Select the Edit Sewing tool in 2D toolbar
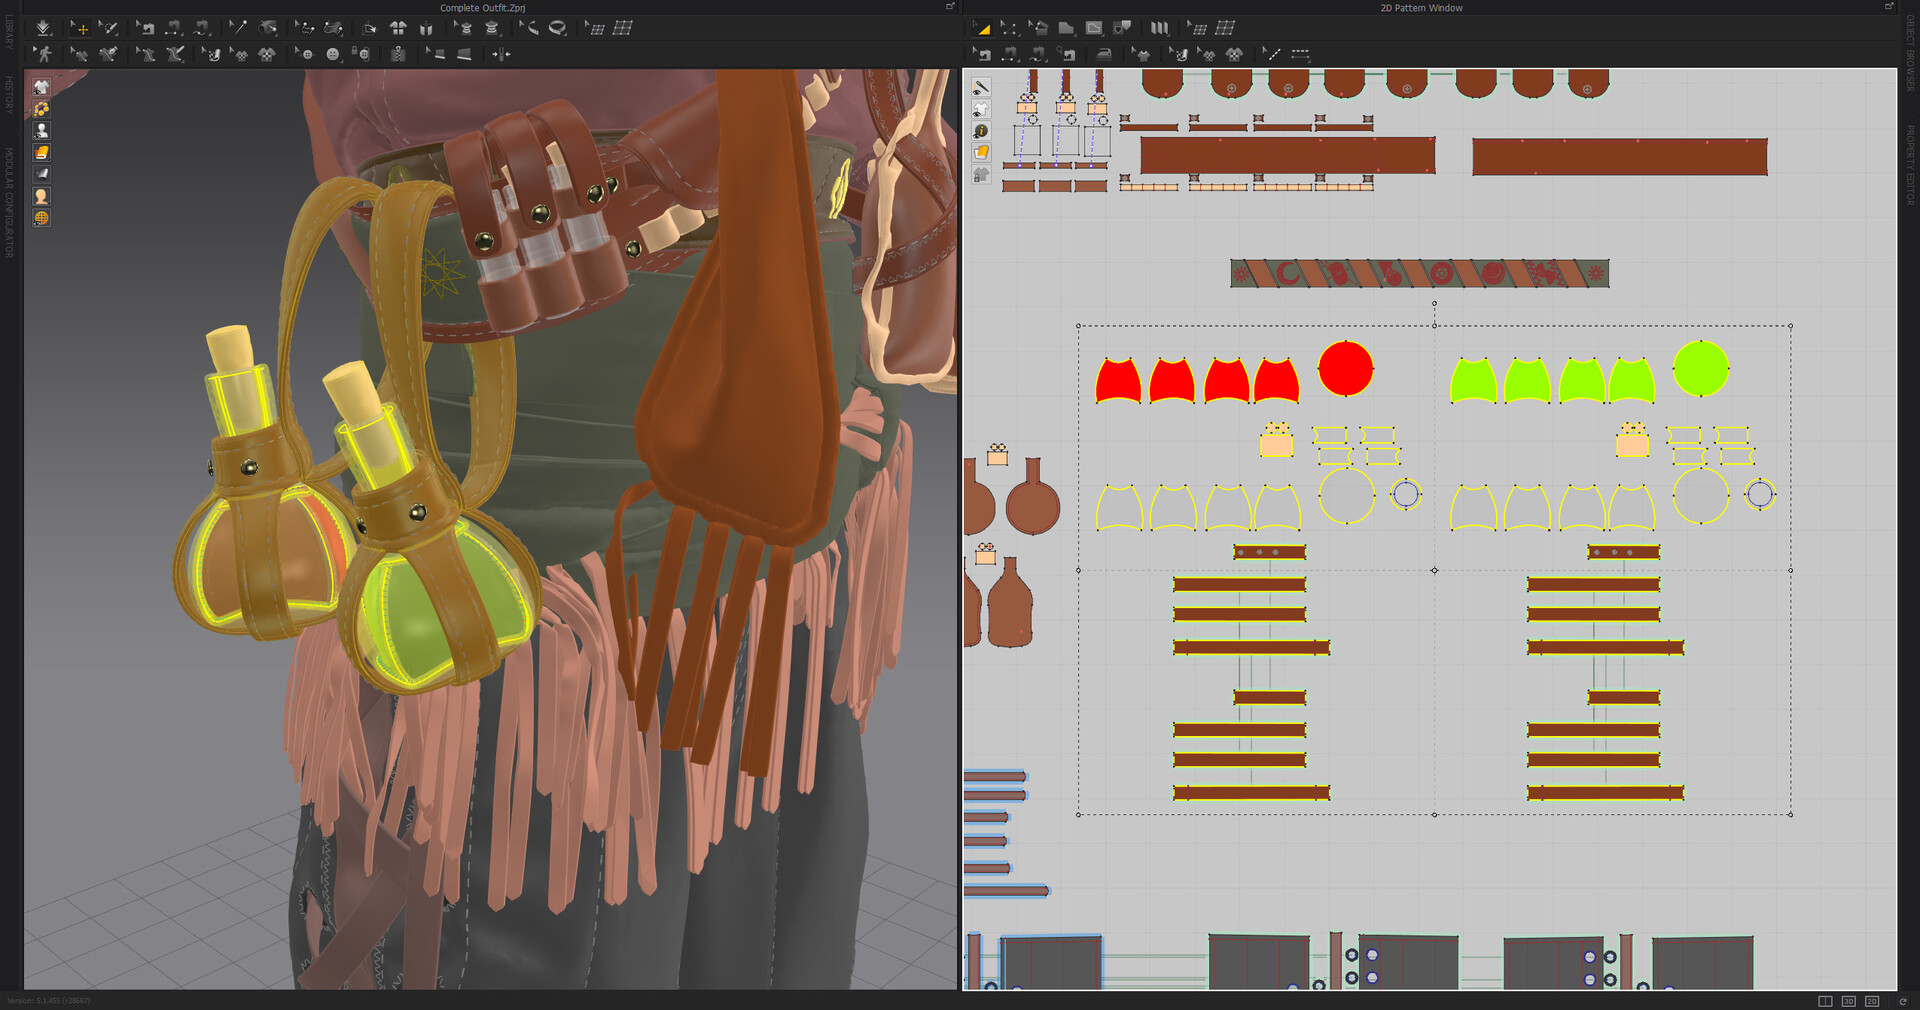The image size is (1920, 1010). click(x=983, y=54)
